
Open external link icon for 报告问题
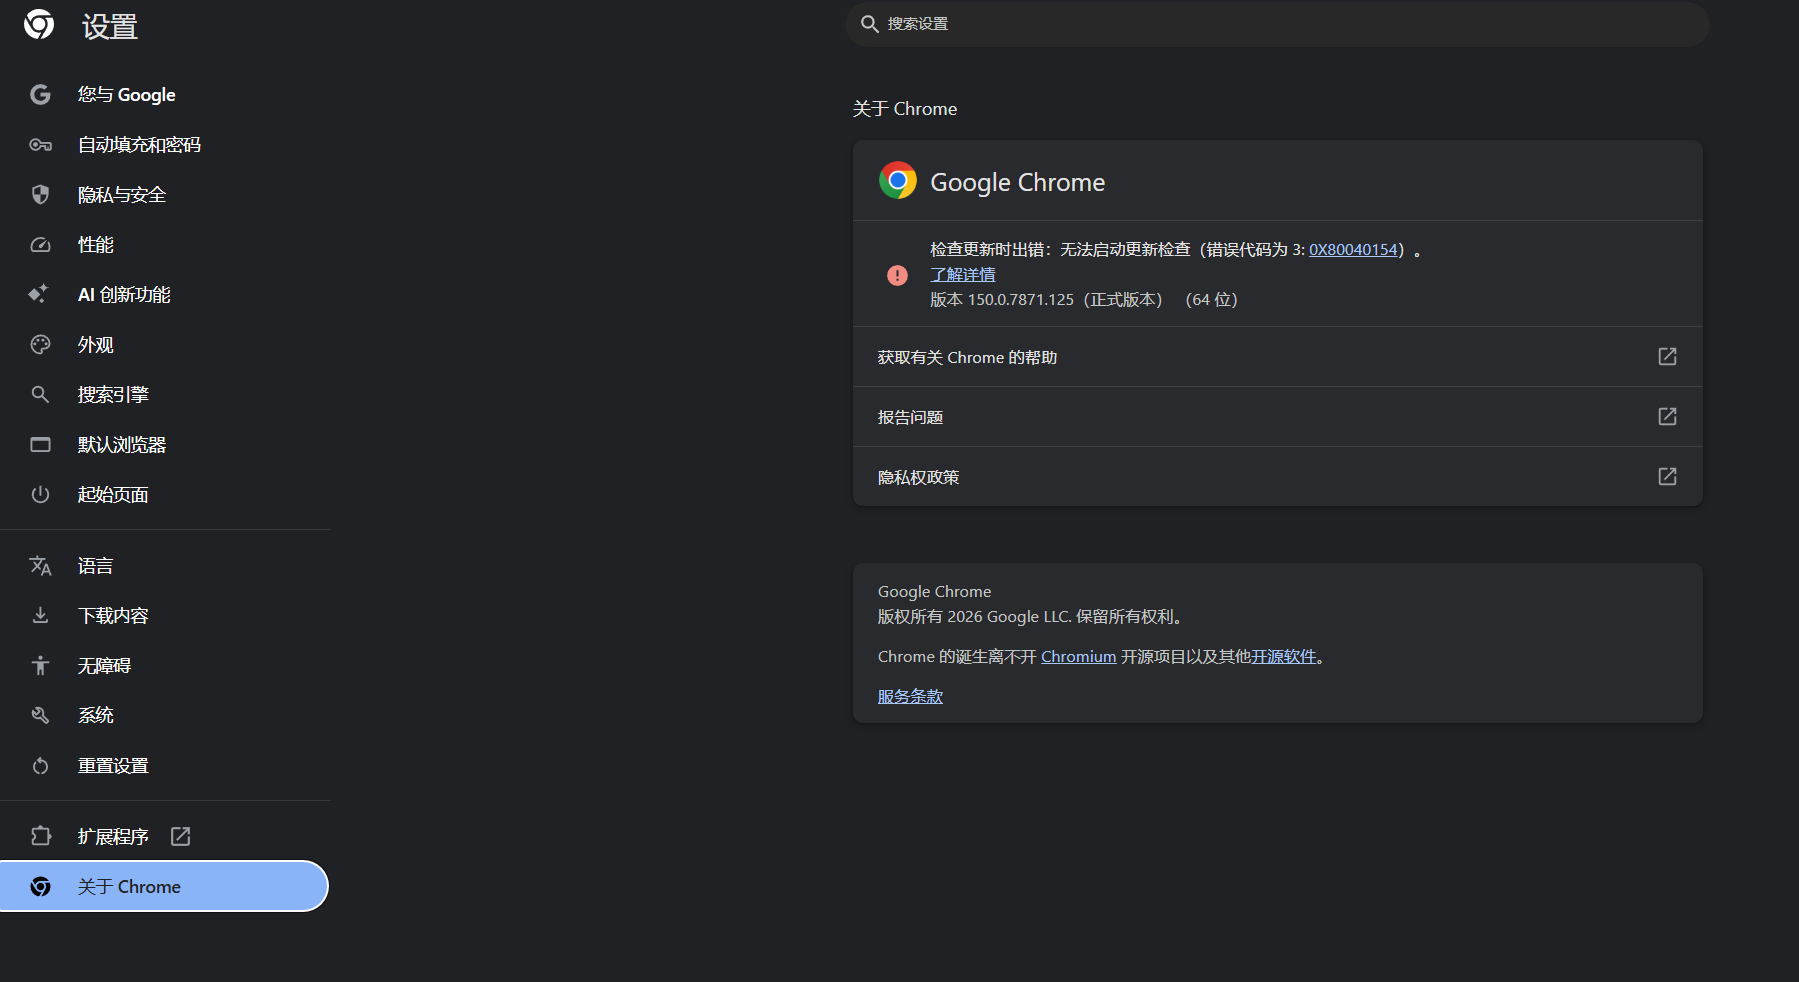(x=1667, y=417)
